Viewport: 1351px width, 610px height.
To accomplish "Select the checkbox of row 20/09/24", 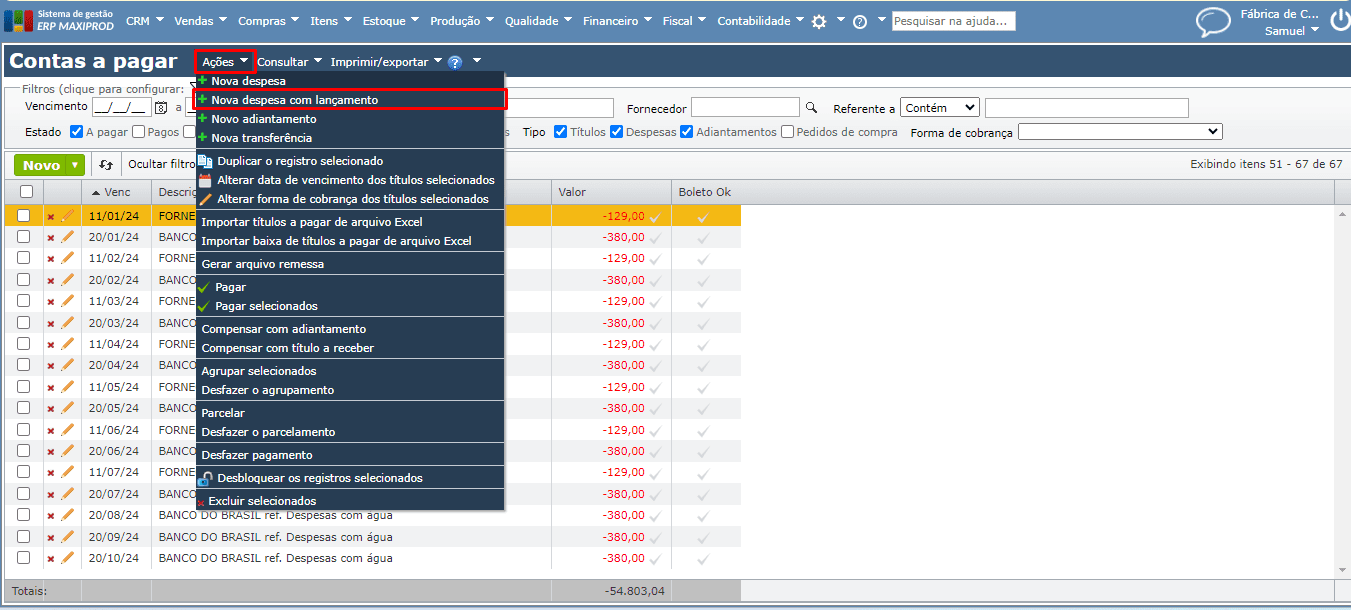I will [24, 536].
